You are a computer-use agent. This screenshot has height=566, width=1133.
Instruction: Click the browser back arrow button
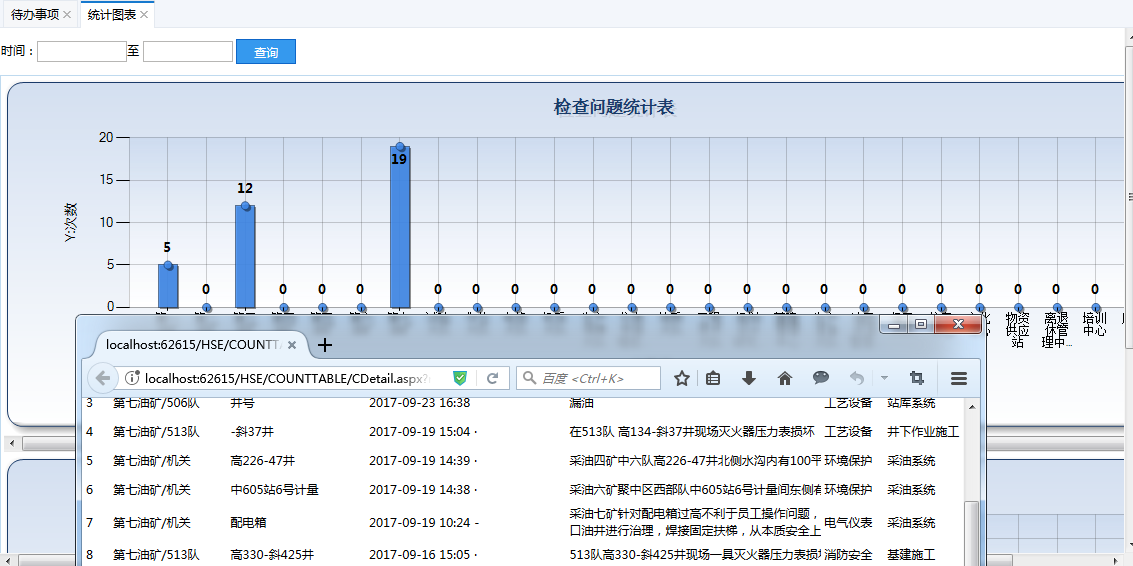click(103, 378)
